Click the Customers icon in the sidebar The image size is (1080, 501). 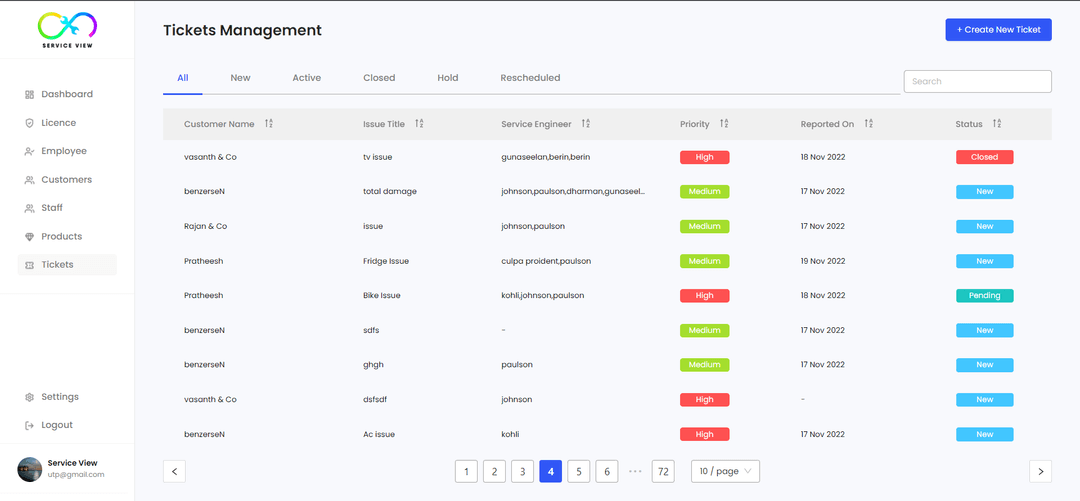(x=29, y=180)
